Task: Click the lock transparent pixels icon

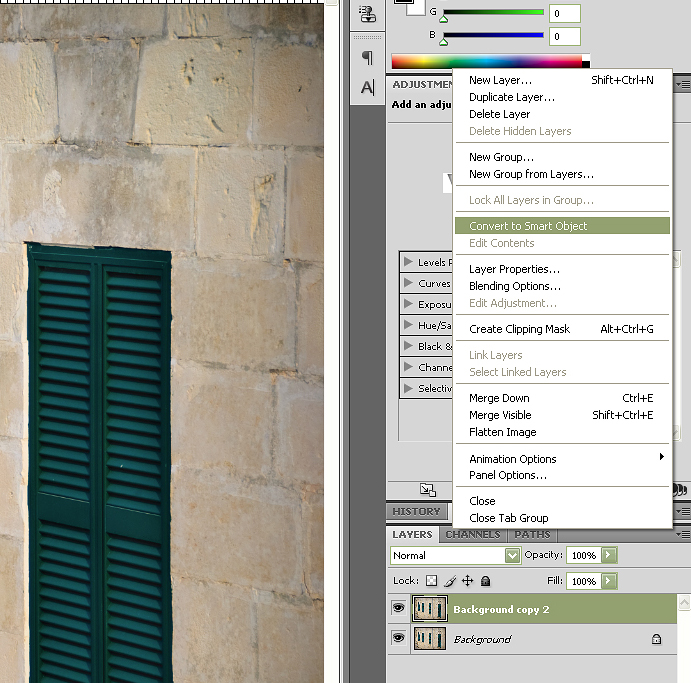Action: coord(431,581)
